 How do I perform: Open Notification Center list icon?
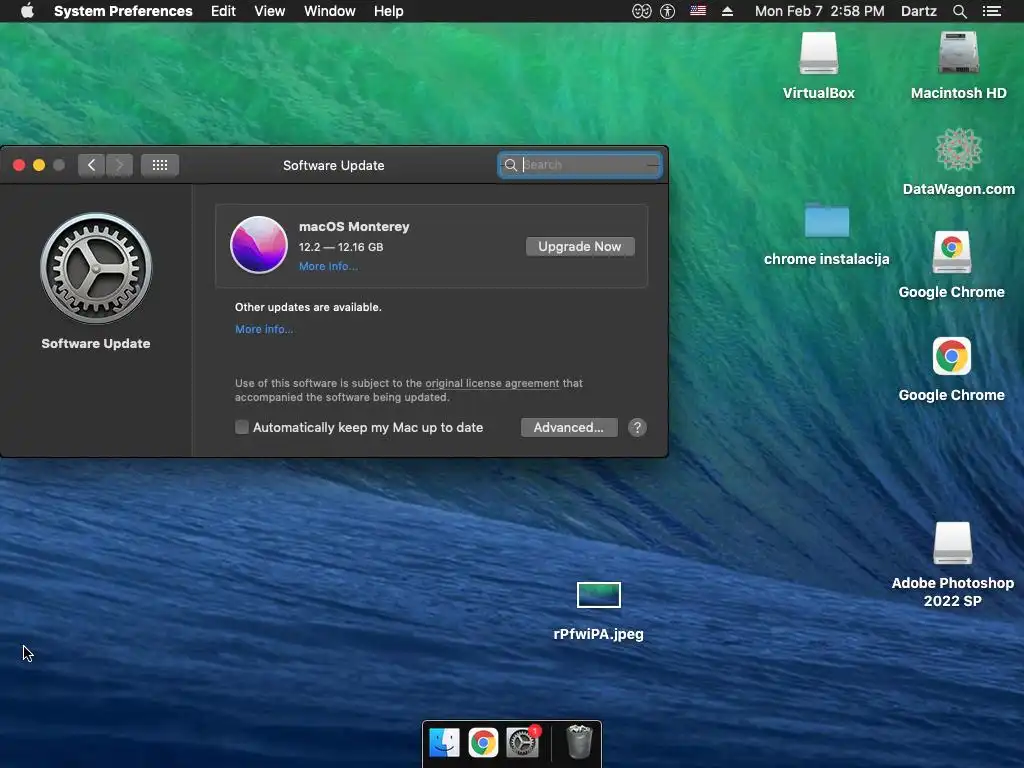coord(991,11)
